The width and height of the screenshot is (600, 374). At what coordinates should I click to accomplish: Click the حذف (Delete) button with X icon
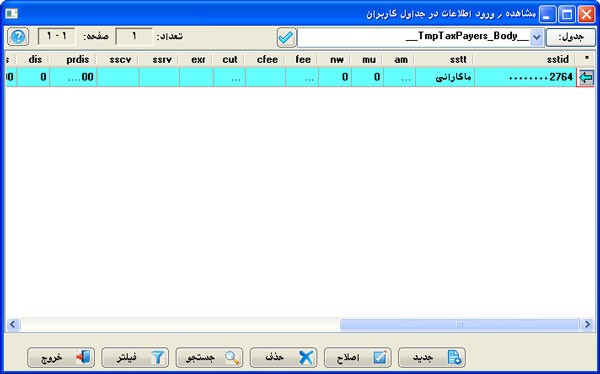tap(283, 358)
